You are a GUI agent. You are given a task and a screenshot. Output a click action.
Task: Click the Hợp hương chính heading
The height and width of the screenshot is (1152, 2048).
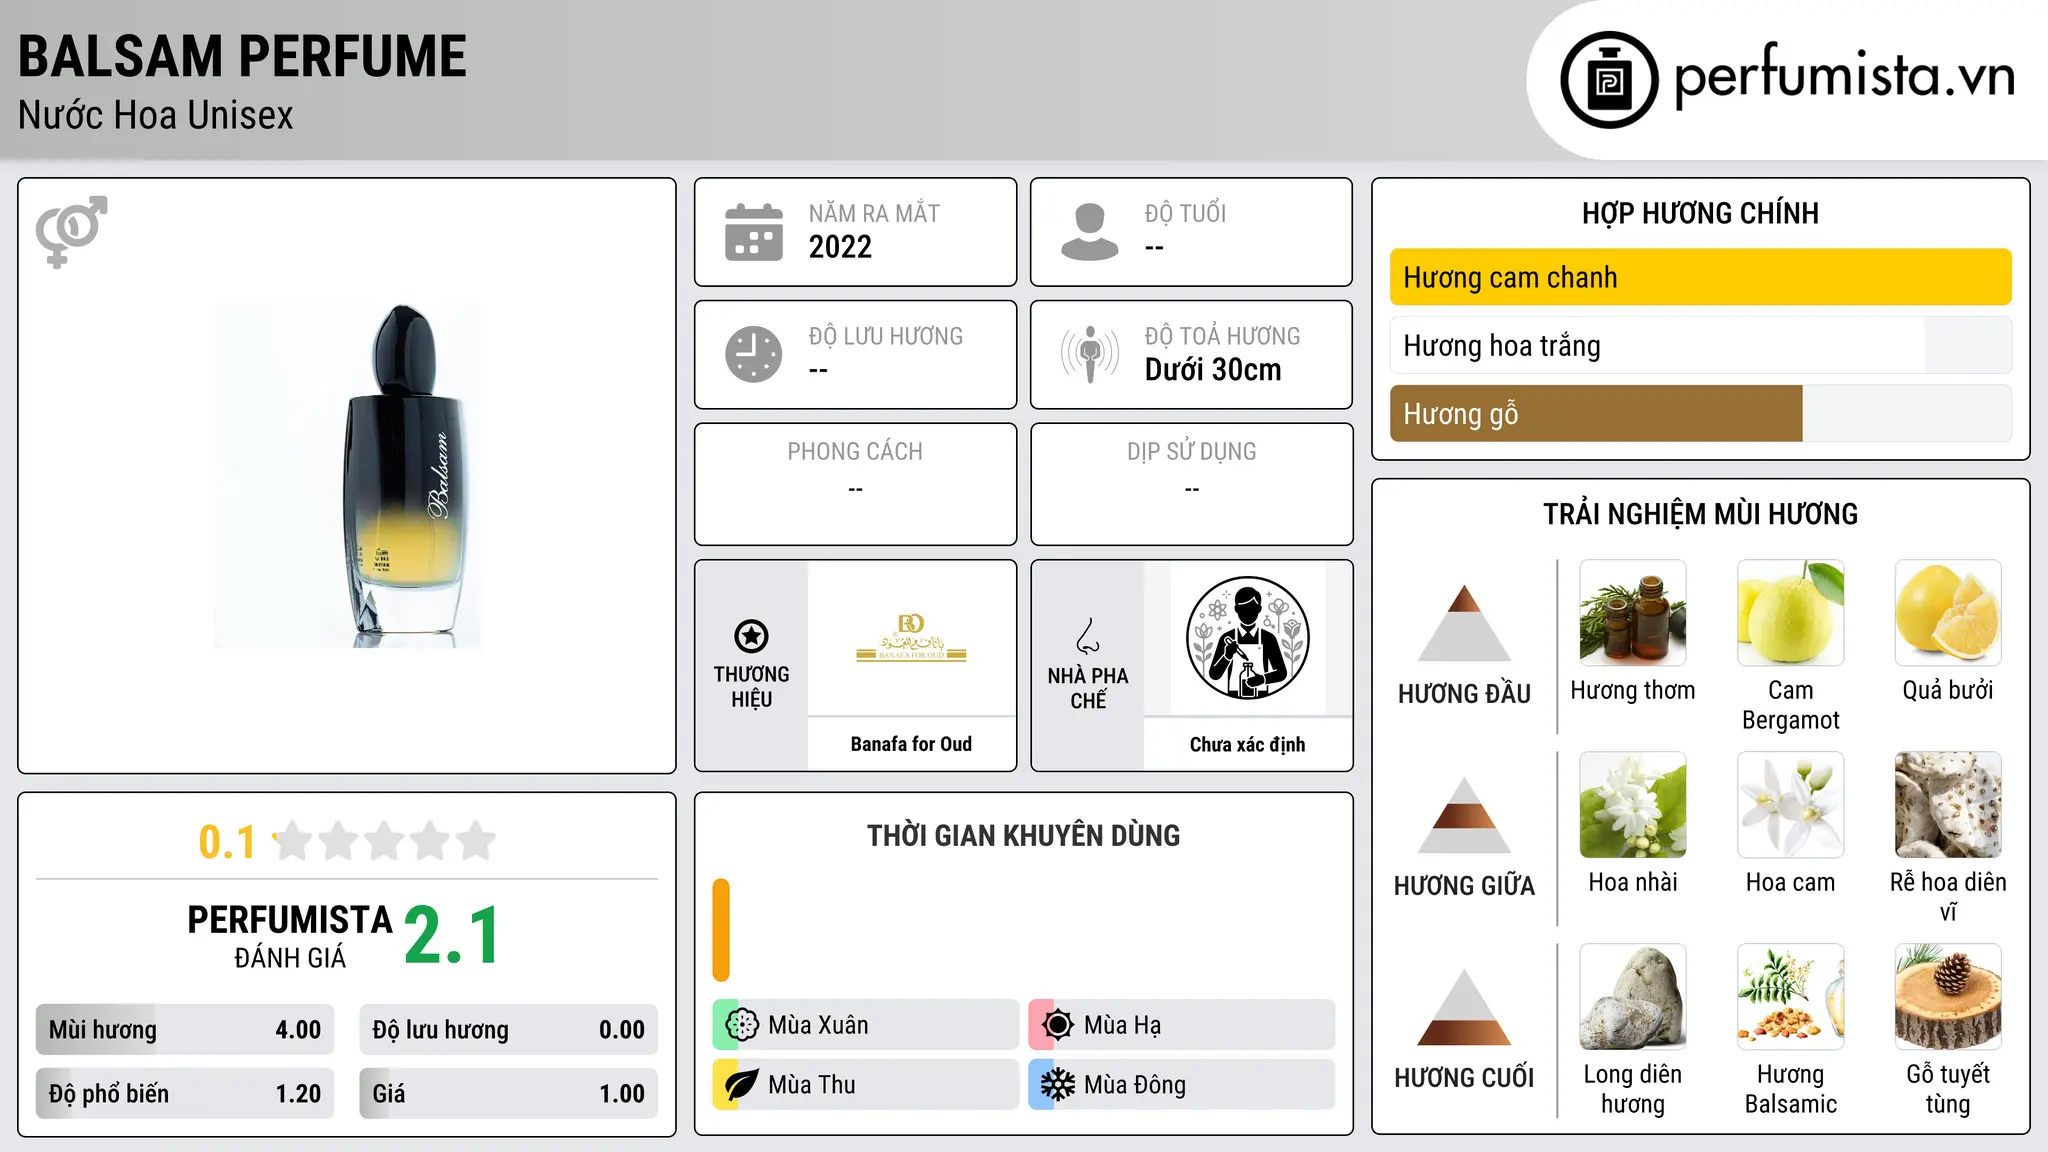(1700, 213)
